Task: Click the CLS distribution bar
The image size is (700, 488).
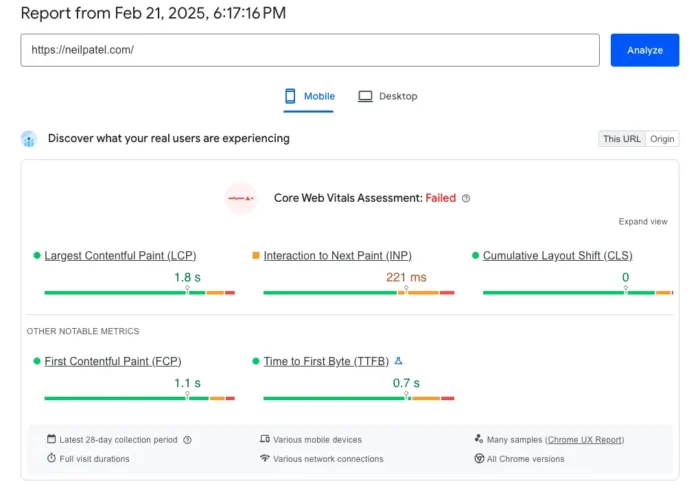Action: (x=578, y=292)
